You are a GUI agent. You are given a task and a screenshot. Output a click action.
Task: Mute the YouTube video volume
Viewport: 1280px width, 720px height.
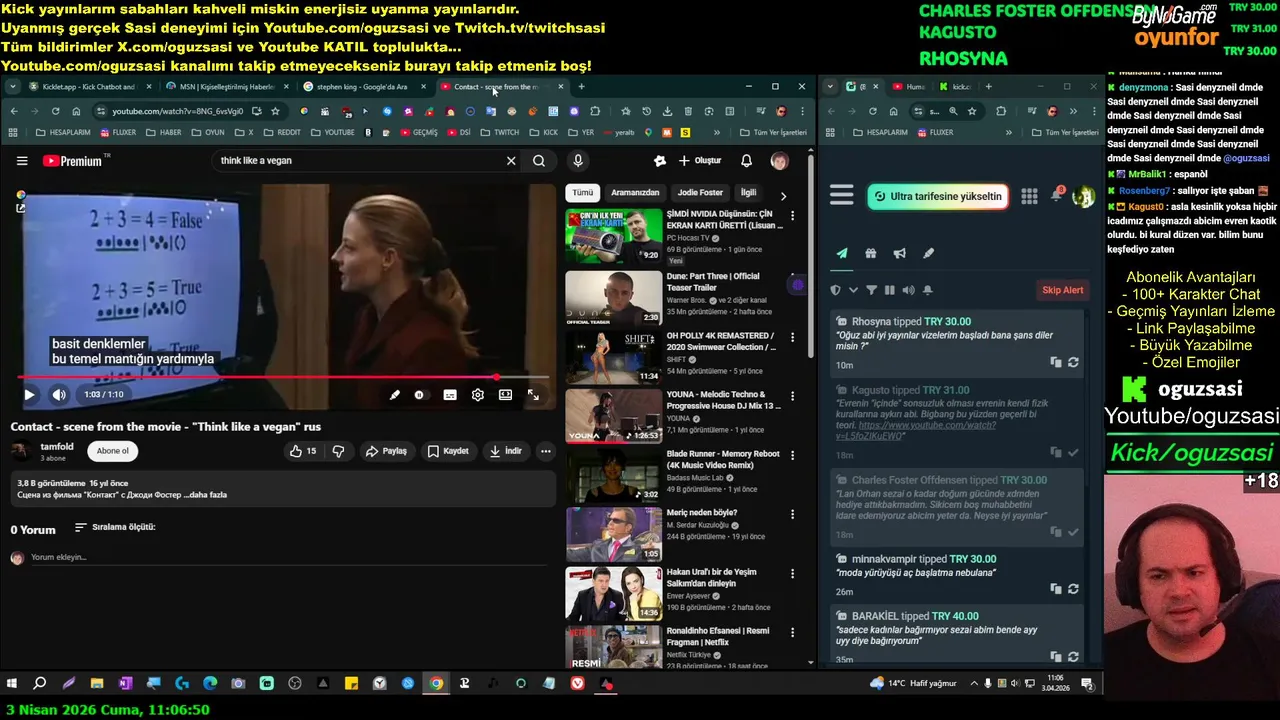(x=59, y=395)
